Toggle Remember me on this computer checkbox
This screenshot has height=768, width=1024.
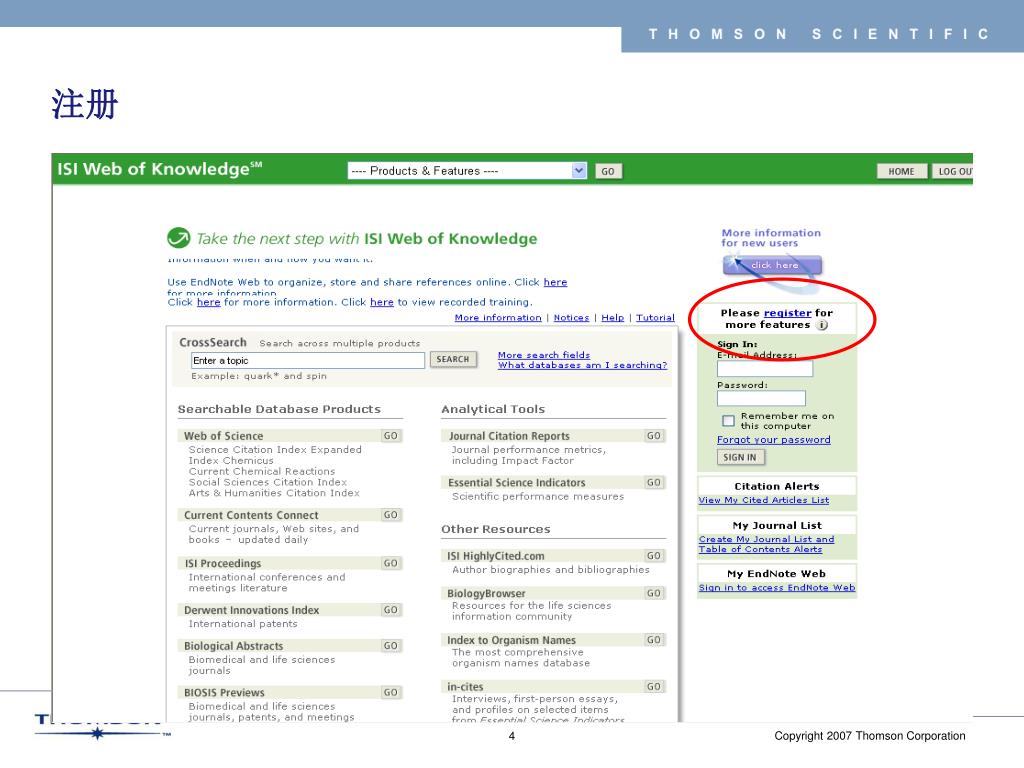pyautogui.click(x=728, y=421)
